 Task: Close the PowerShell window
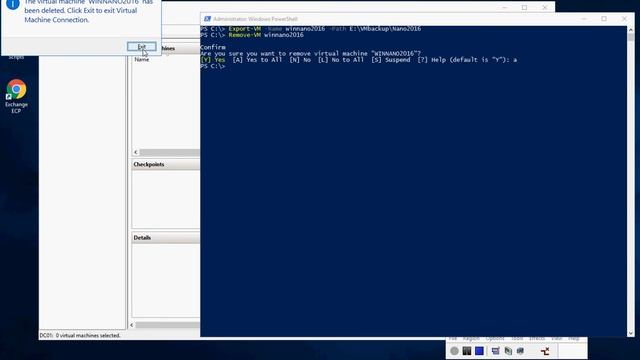(624, 19)
